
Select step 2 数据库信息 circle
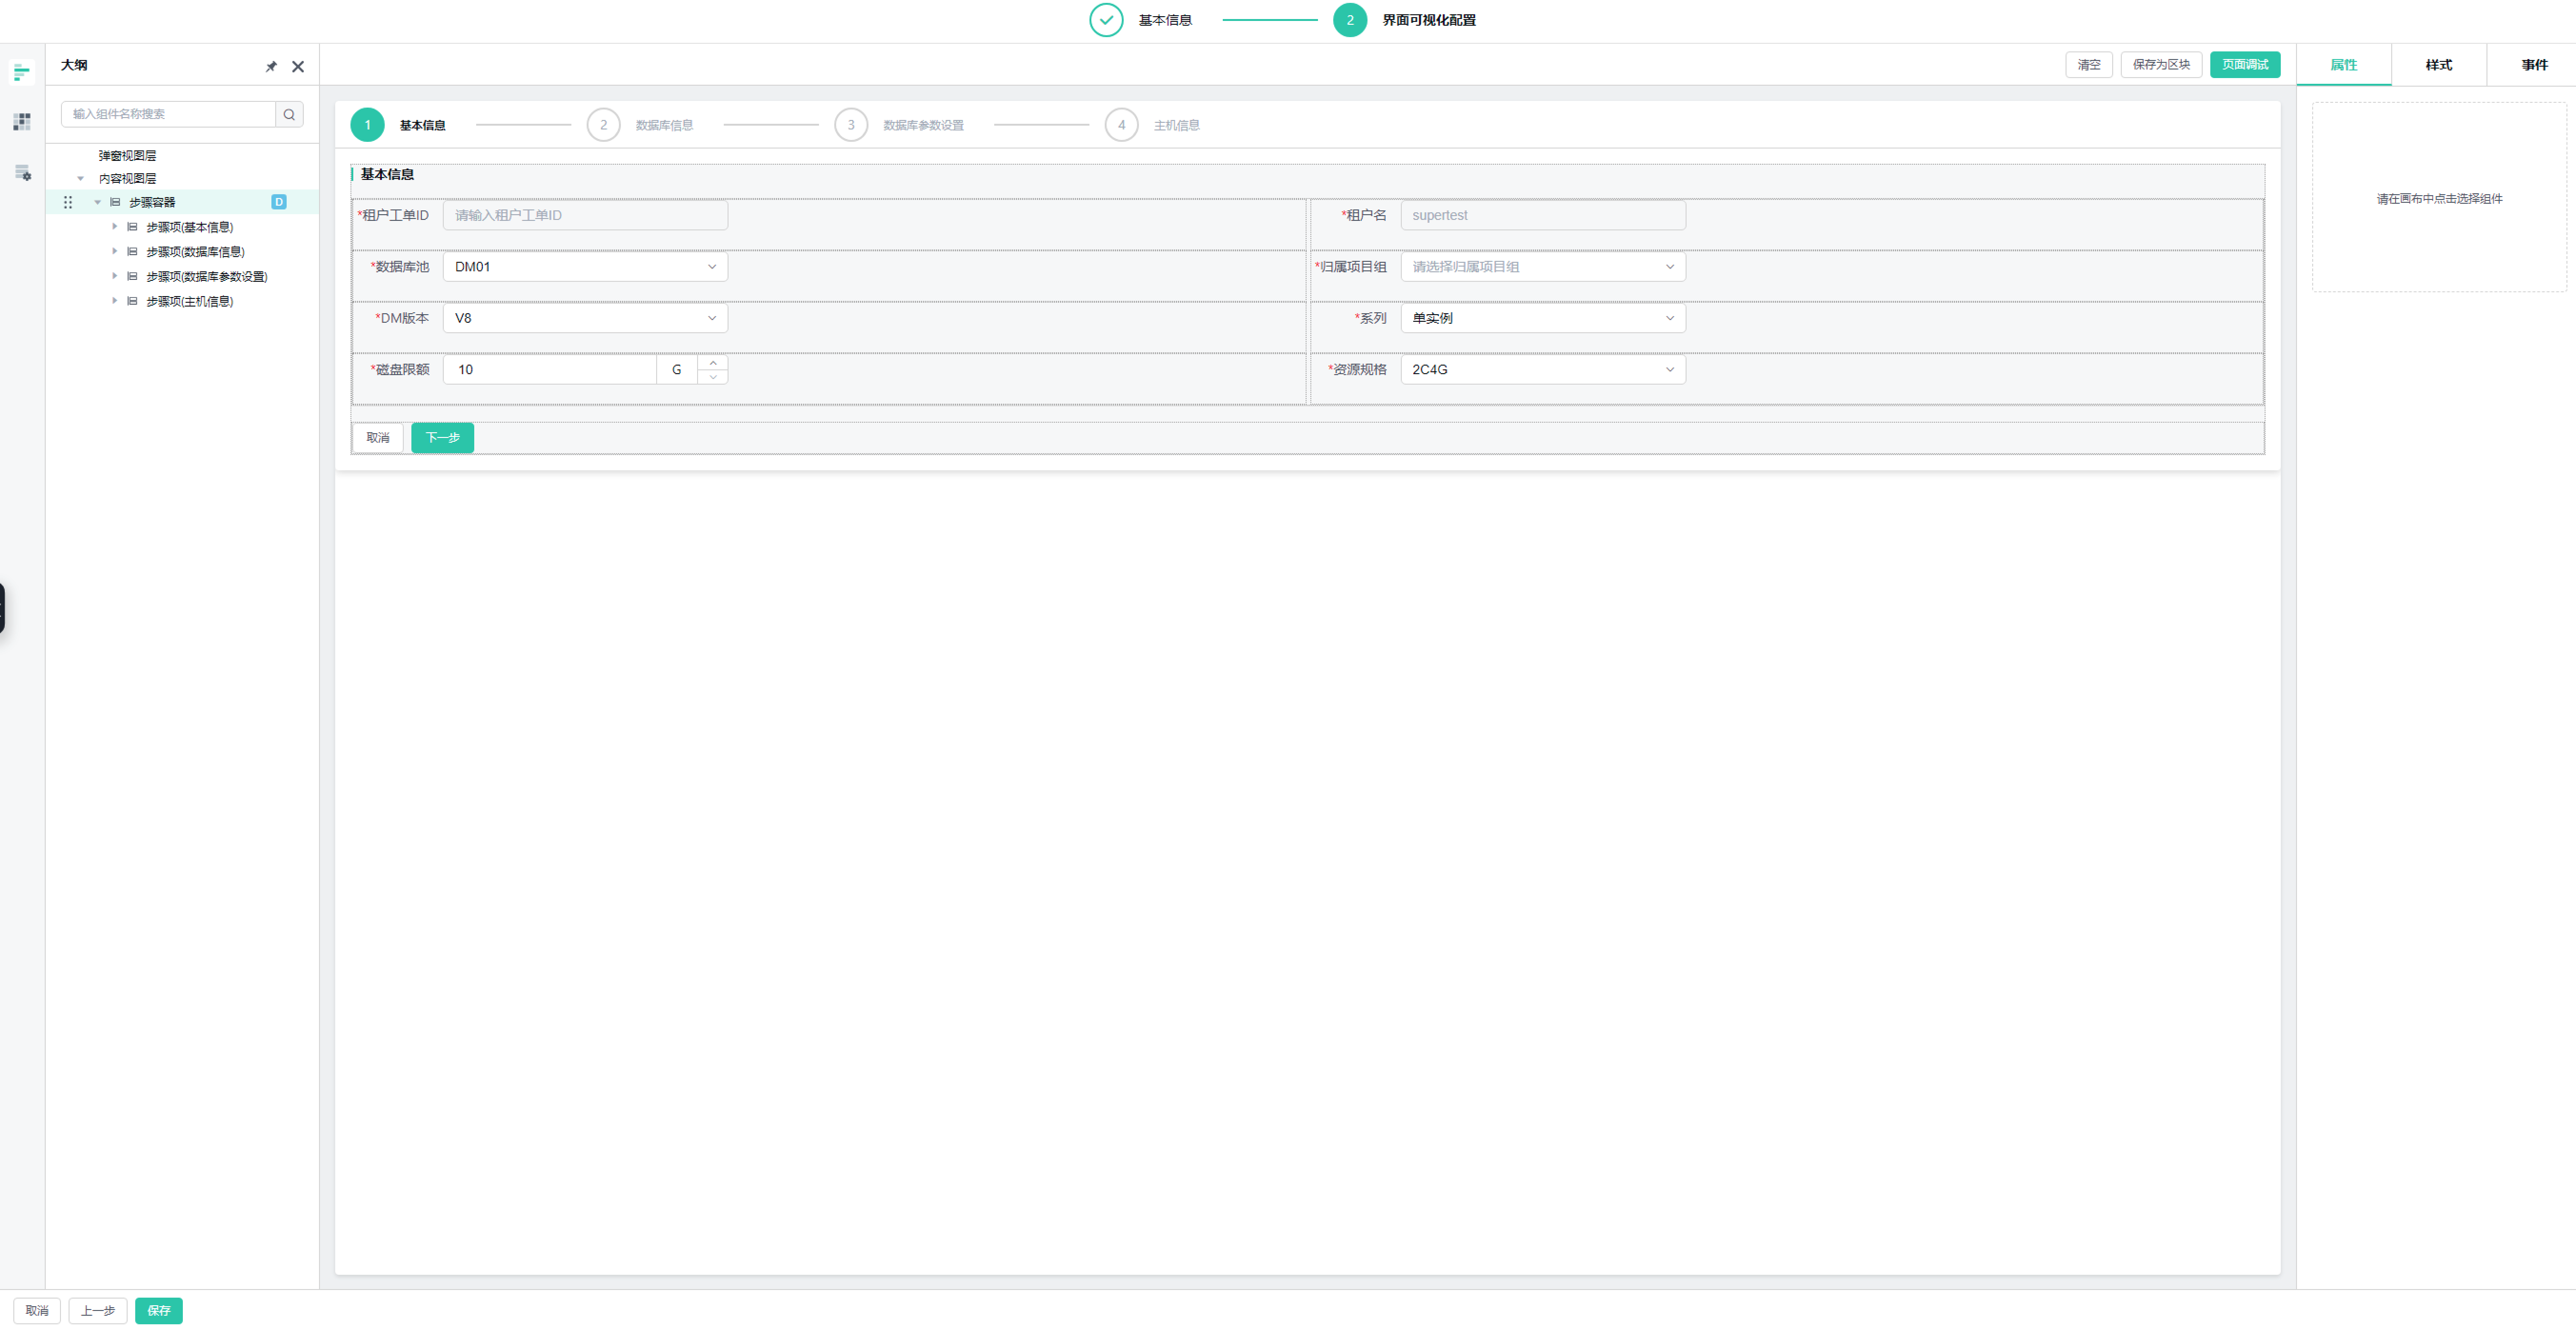pos(603,125)
